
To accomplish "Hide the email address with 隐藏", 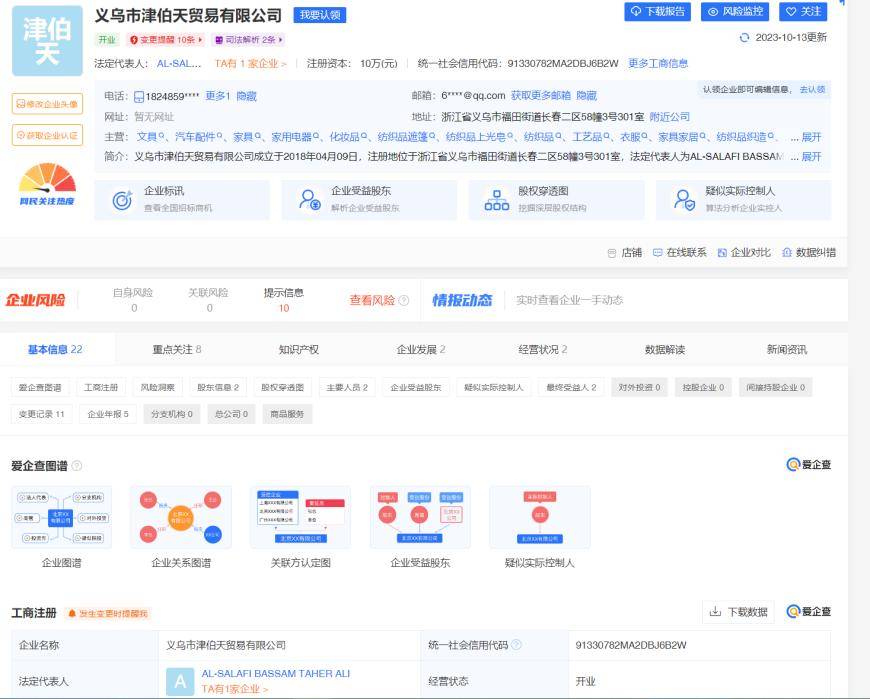I will [586, 95].
